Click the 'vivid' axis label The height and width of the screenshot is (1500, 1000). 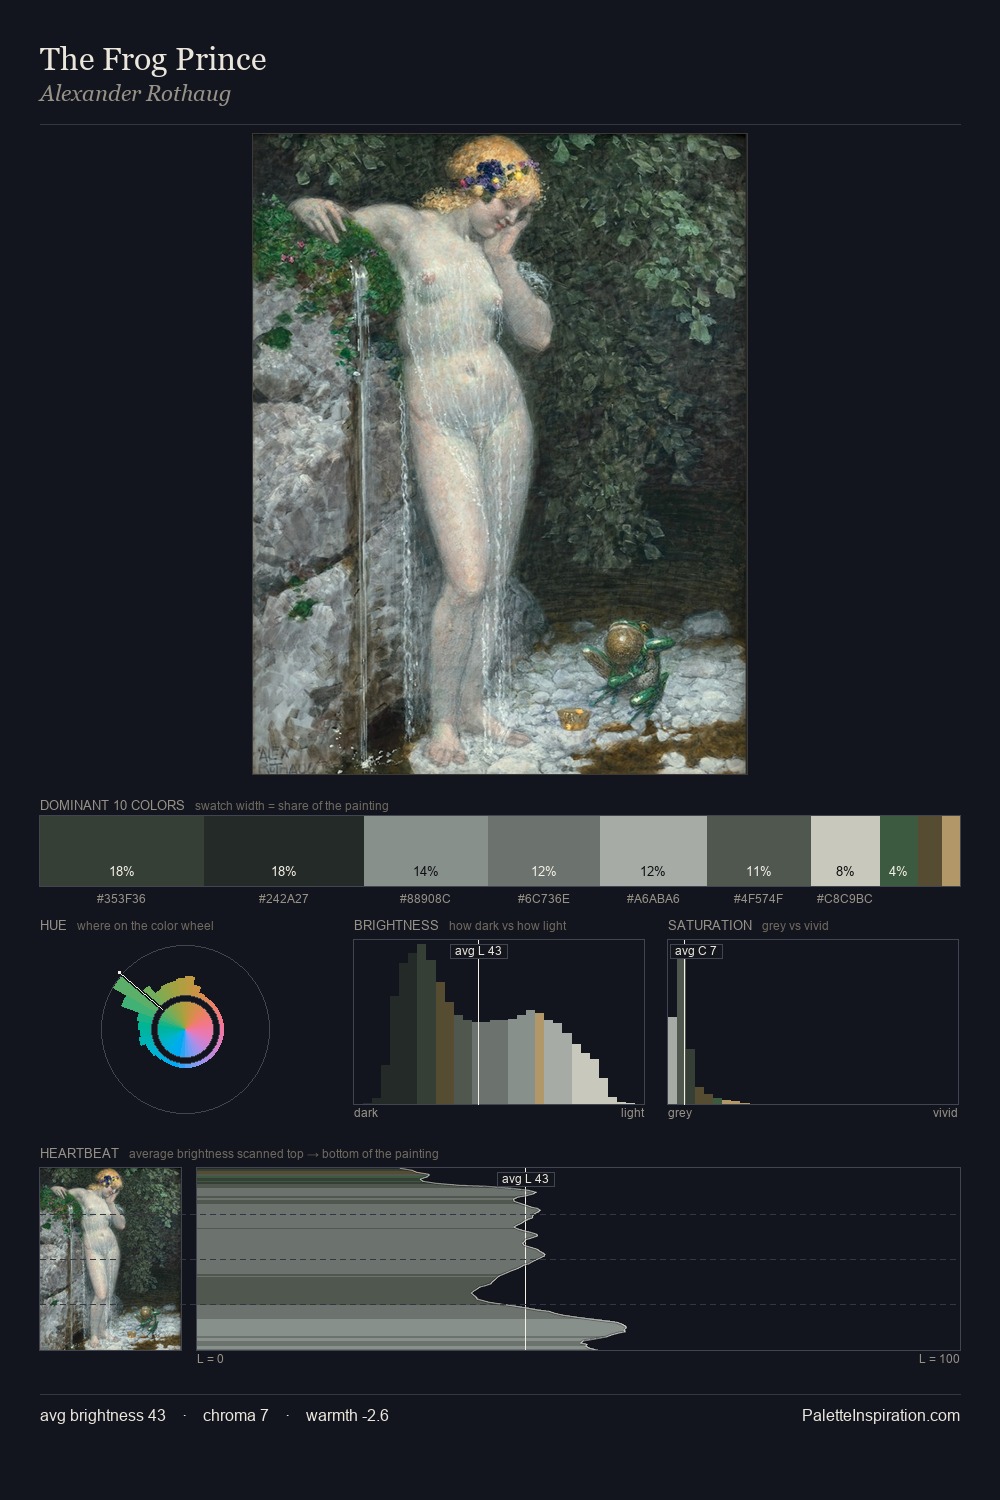(x=945, y=1113)
